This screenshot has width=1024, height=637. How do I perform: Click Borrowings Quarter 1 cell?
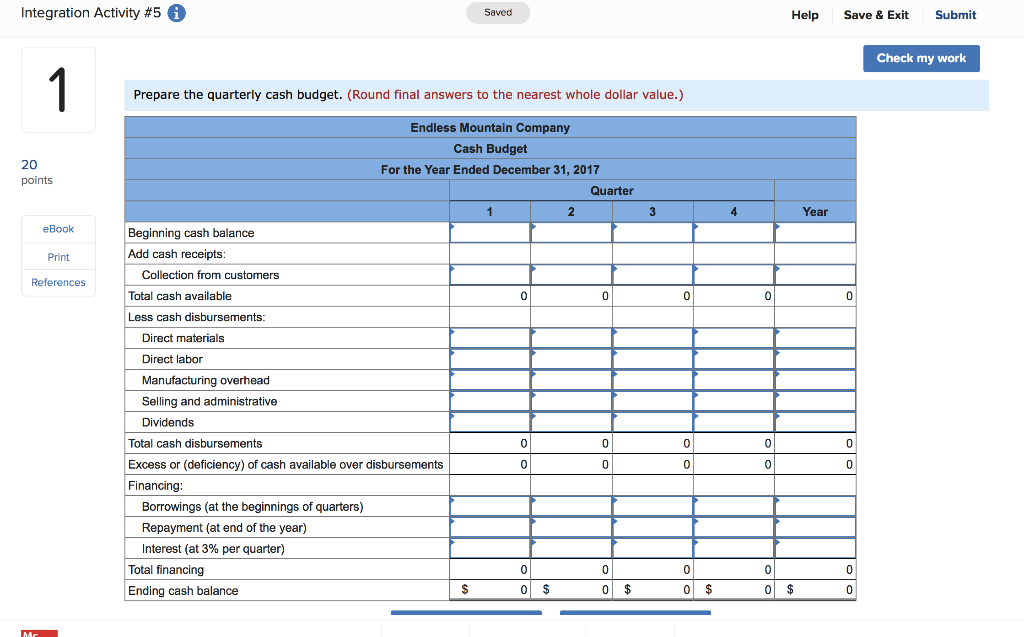click(490, 506)
